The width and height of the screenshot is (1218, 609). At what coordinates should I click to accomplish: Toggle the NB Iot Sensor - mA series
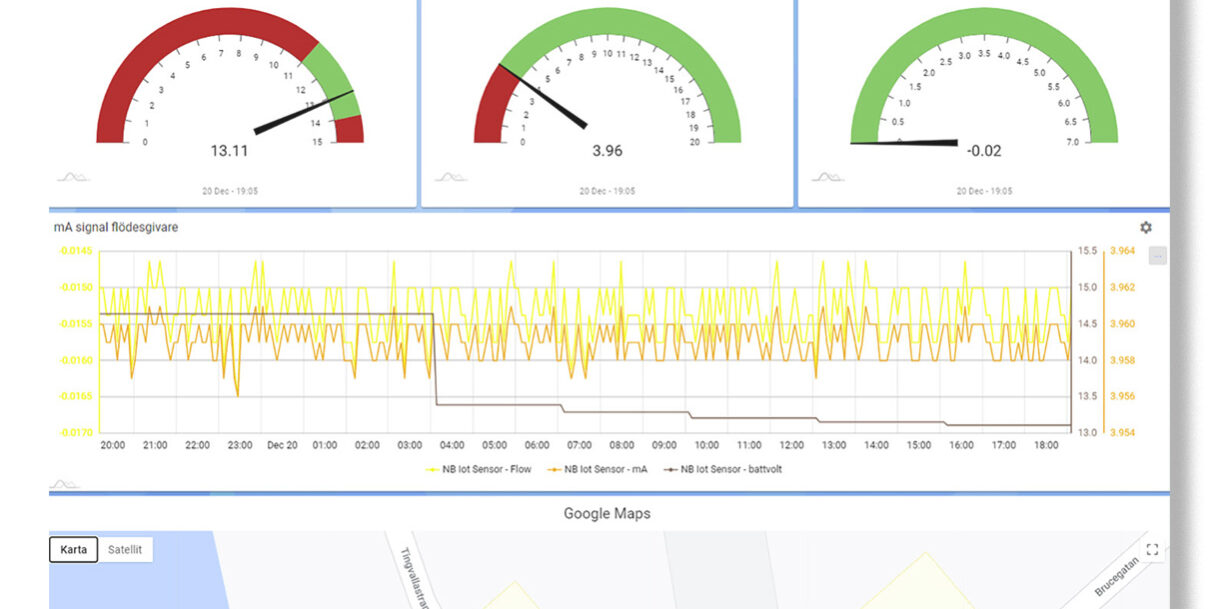click(600, 468)
